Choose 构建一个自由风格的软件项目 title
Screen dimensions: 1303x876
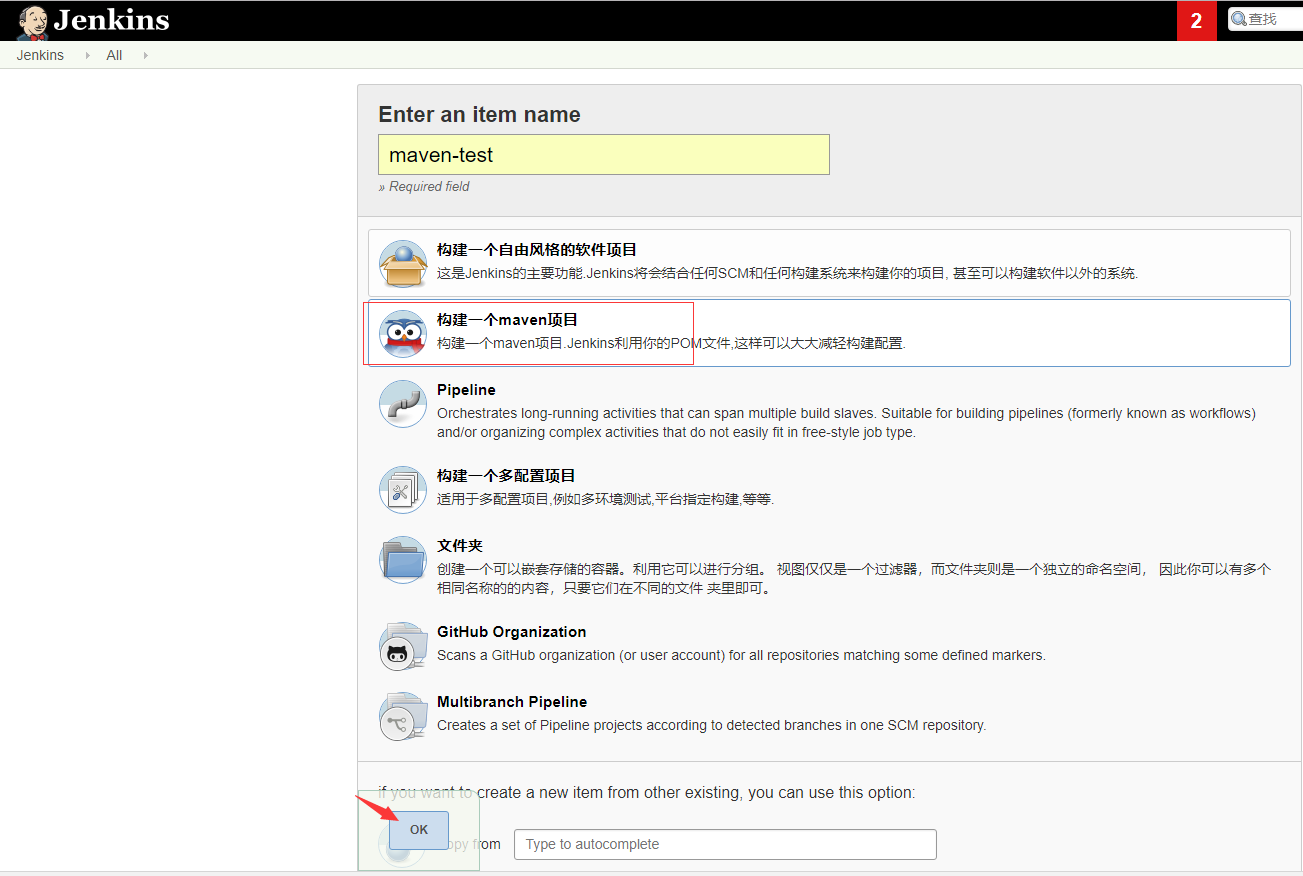coord(537,250)
